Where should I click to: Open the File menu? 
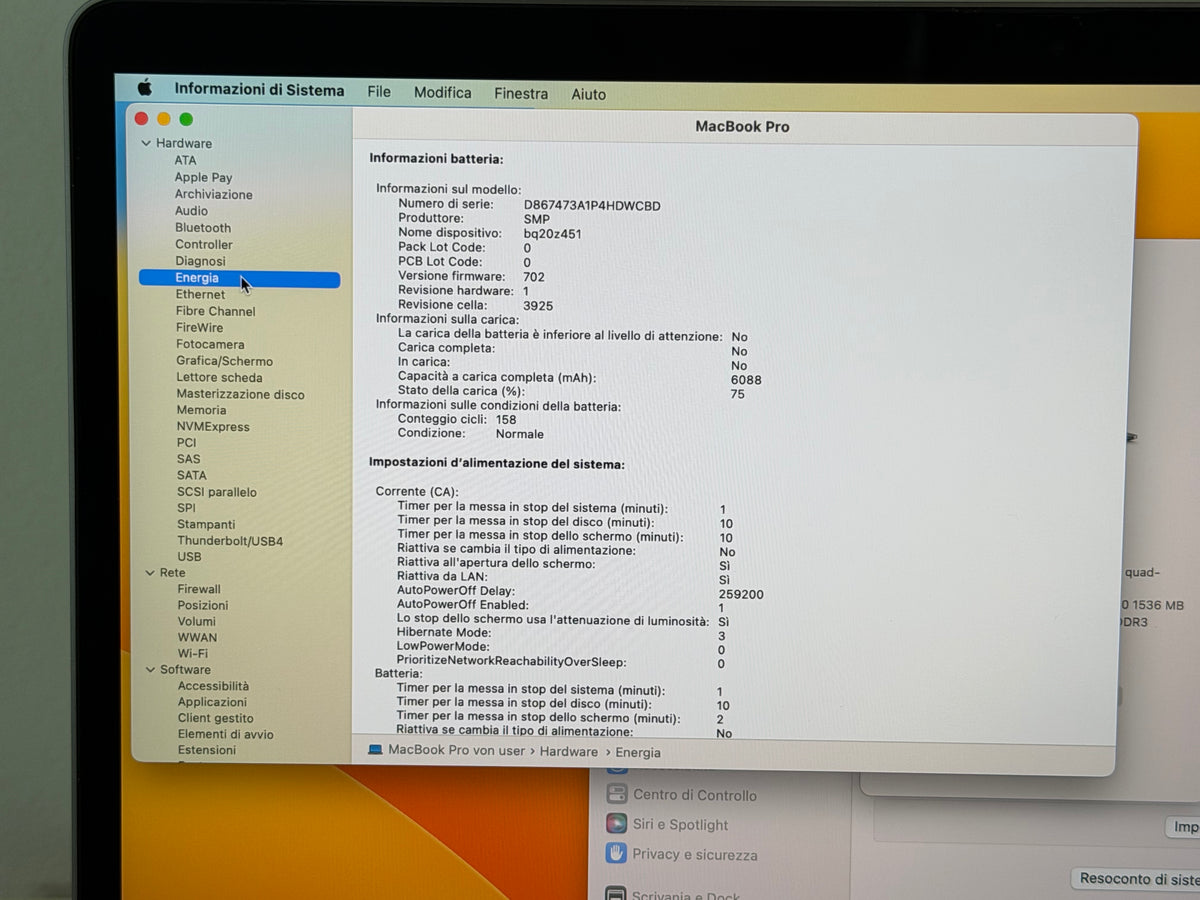[x=379, y=92]
